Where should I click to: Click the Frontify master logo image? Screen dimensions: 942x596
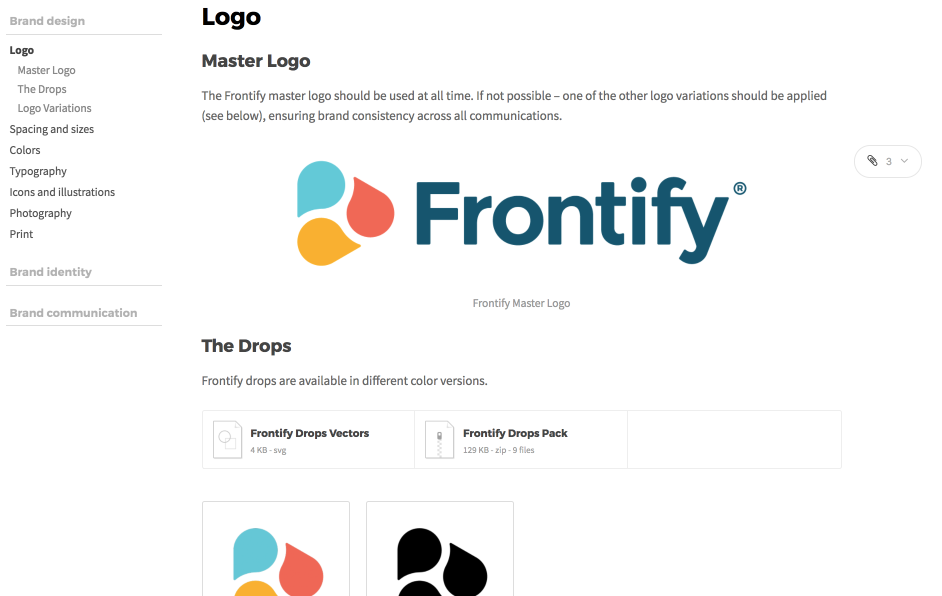click(522, 210)
